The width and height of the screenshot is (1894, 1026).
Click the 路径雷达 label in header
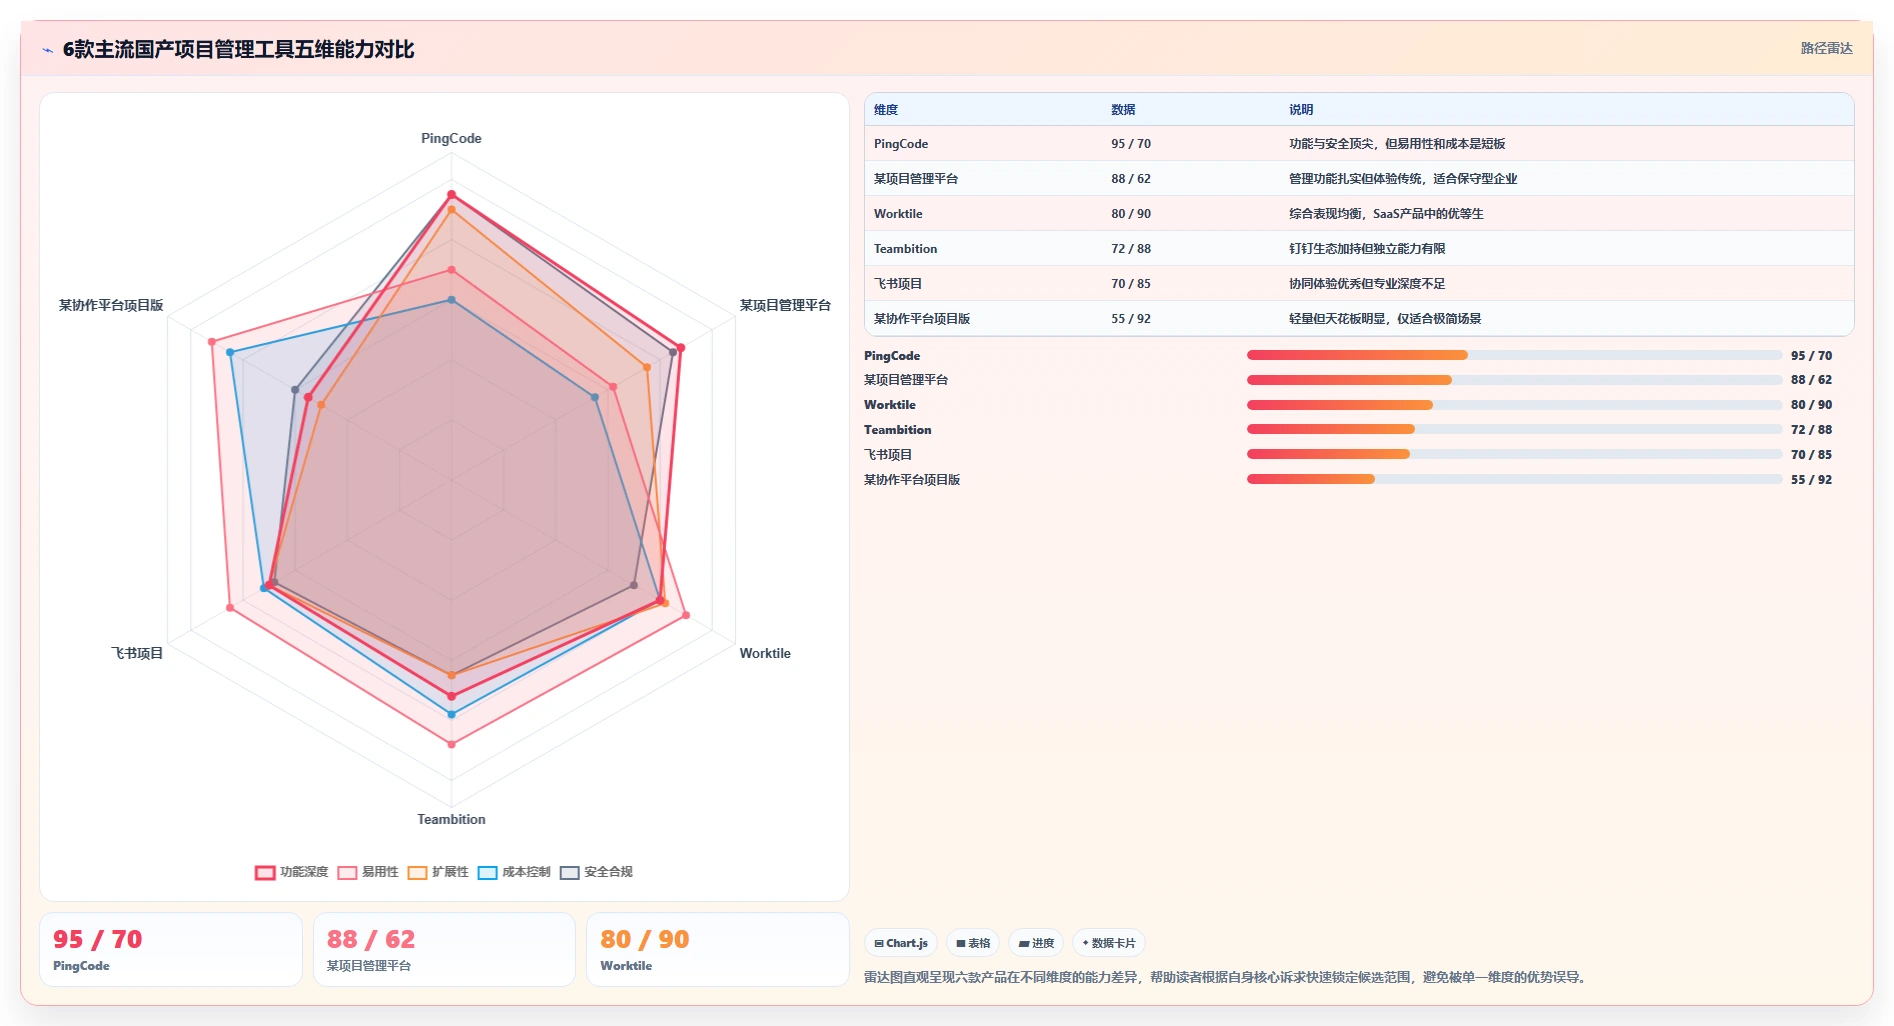[1826, 48]
